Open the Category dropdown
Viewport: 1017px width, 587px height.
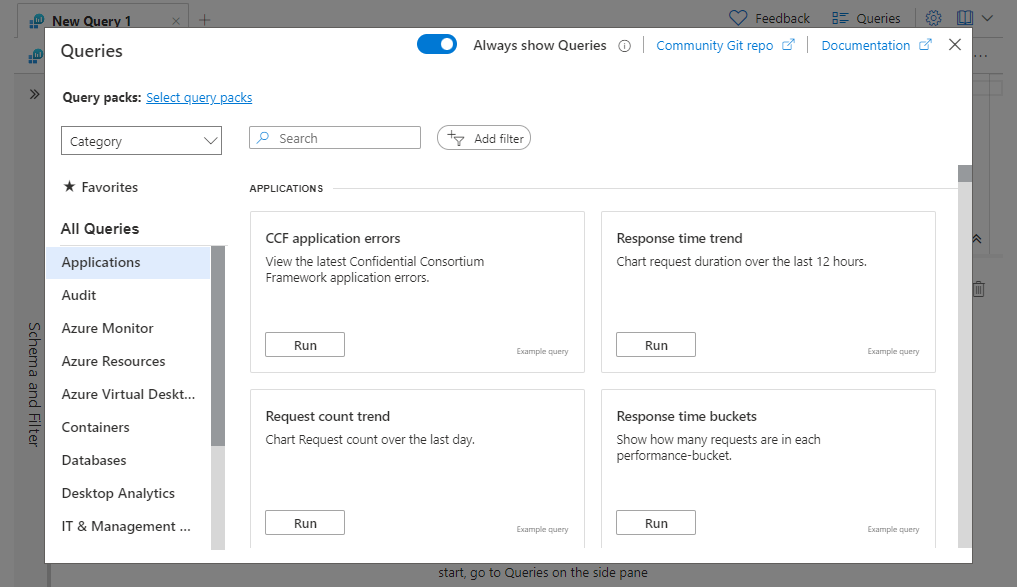[x=141, y=141]
